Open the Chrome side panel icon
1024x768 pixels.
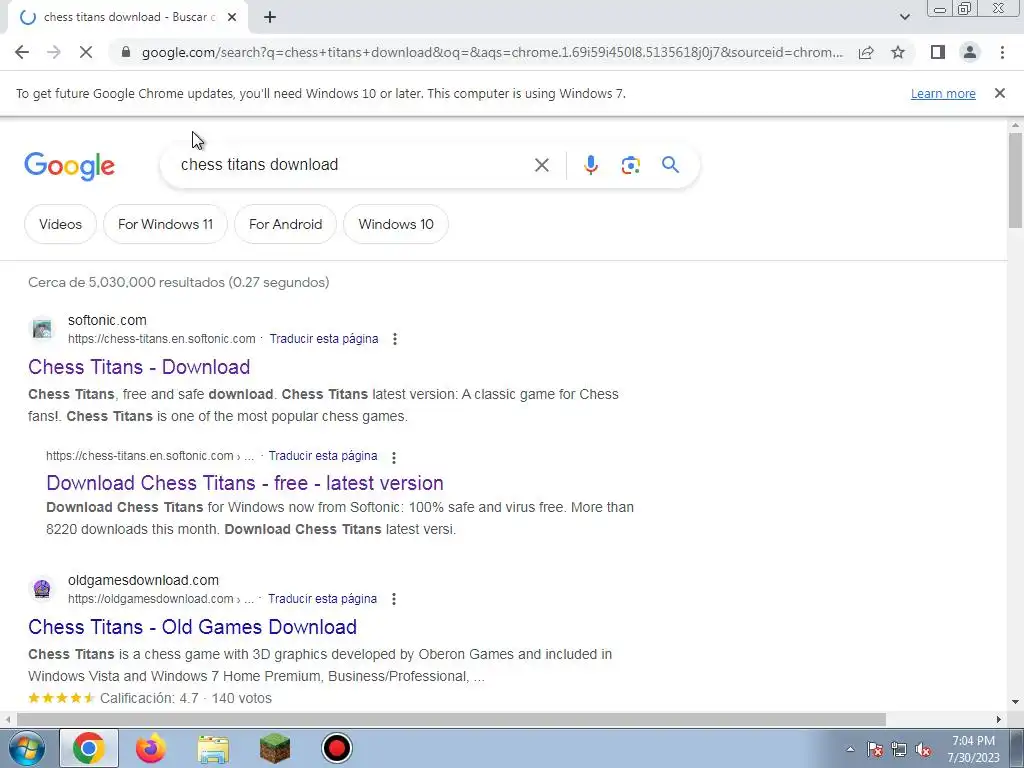pos(938,52)
